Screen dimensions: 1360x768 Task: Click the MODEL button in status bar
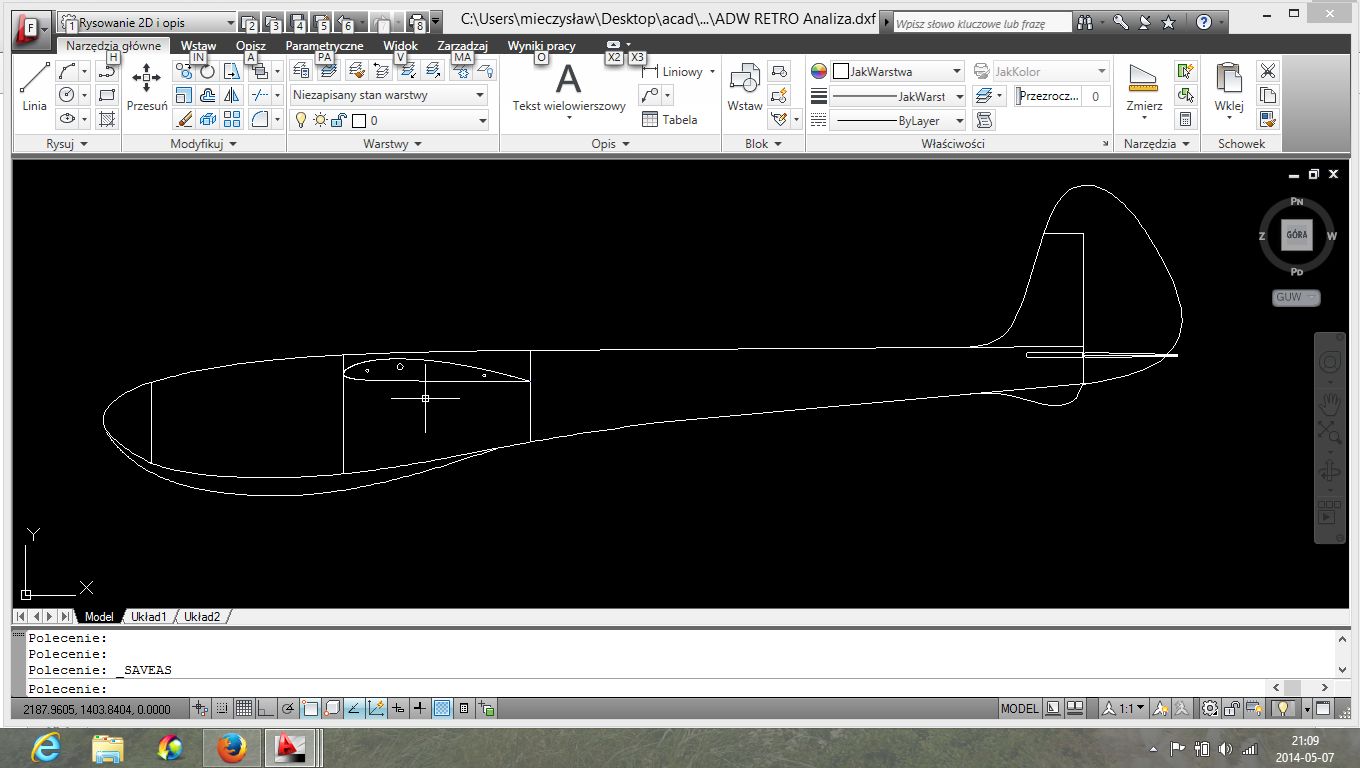[1019, 709]
